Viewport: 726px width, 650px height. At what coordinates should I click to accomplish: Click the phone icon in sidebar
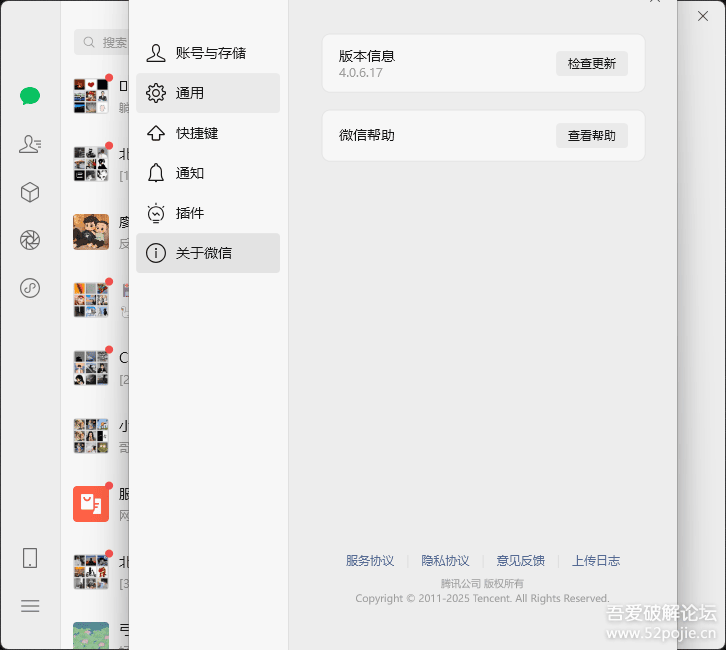[x=30, y=558]
